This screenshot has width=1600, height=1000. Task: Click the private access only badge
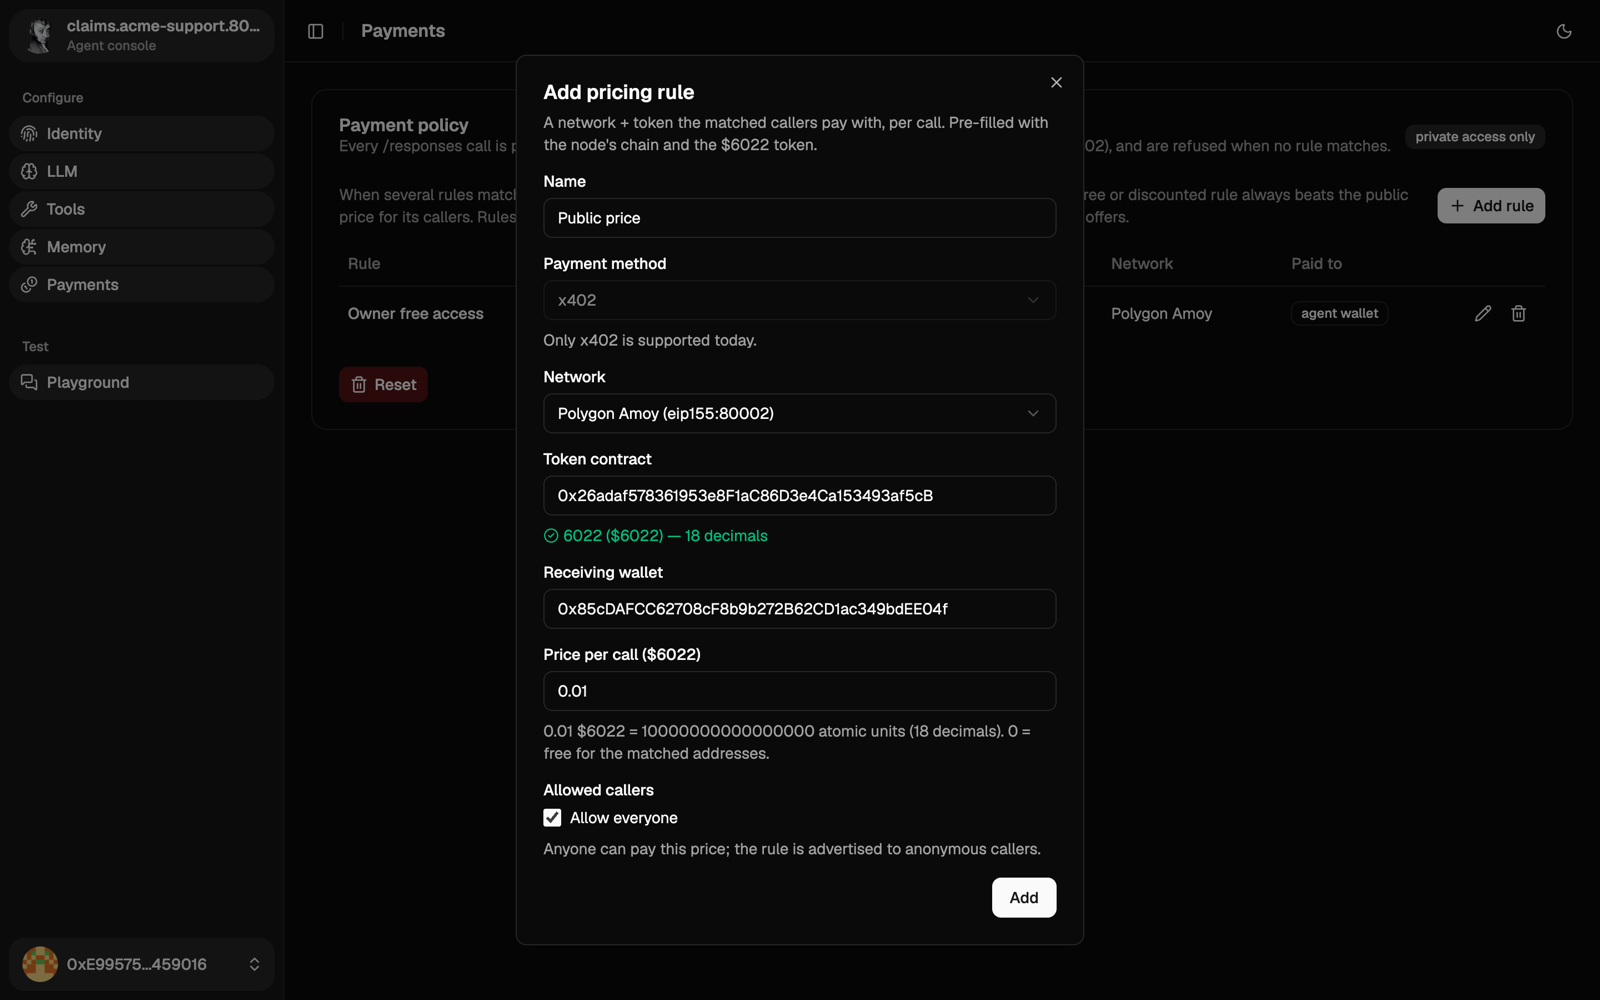[1475, 137]
